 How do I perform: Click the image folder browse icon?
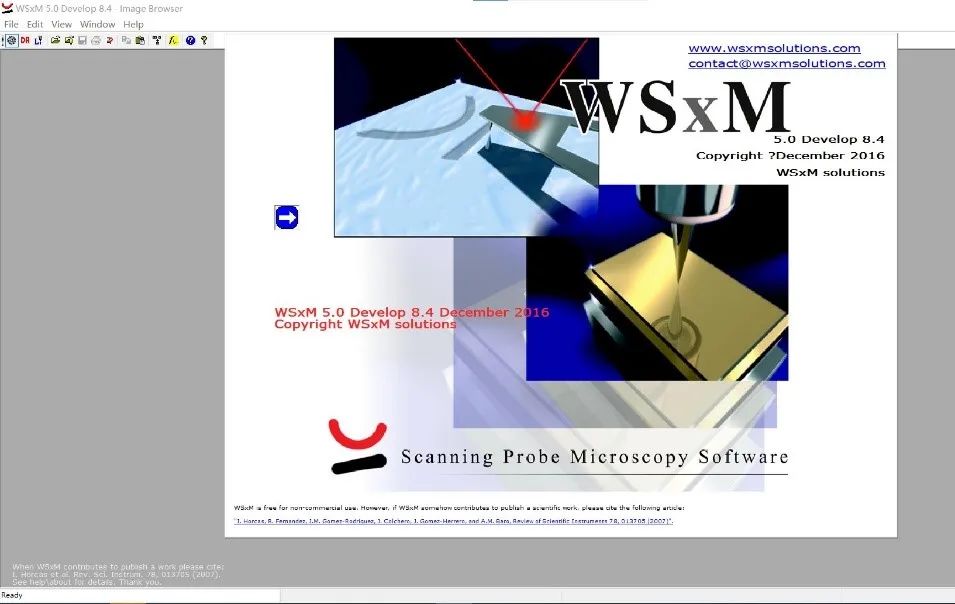(69, 40)
